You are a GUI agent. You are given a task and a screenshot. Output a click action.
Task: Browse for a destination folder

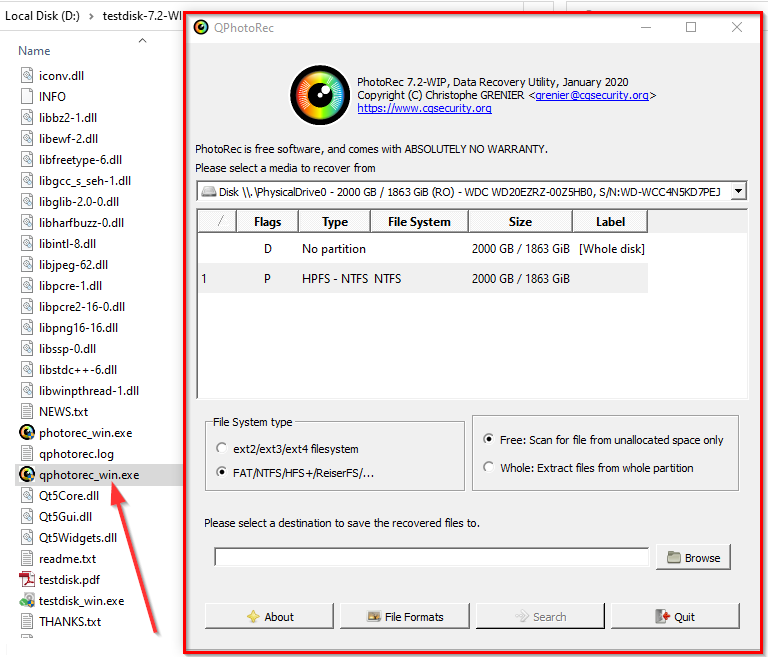tap(693, 558)
